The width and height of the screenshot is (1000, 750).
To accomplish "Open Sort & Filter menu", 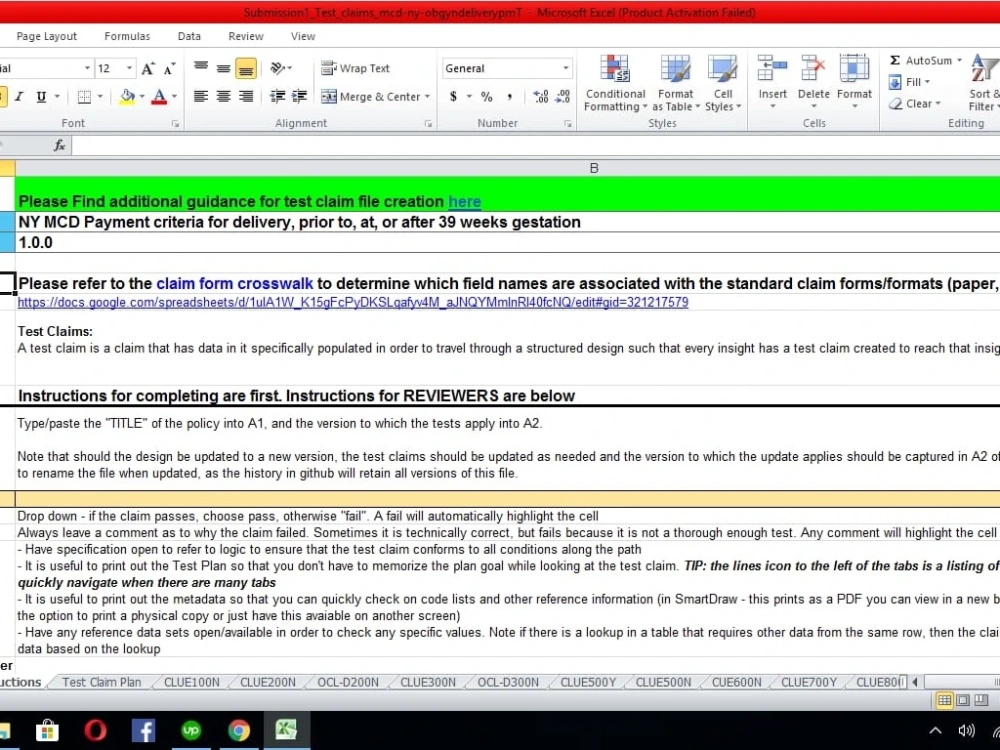I will [x=984, y=84].
